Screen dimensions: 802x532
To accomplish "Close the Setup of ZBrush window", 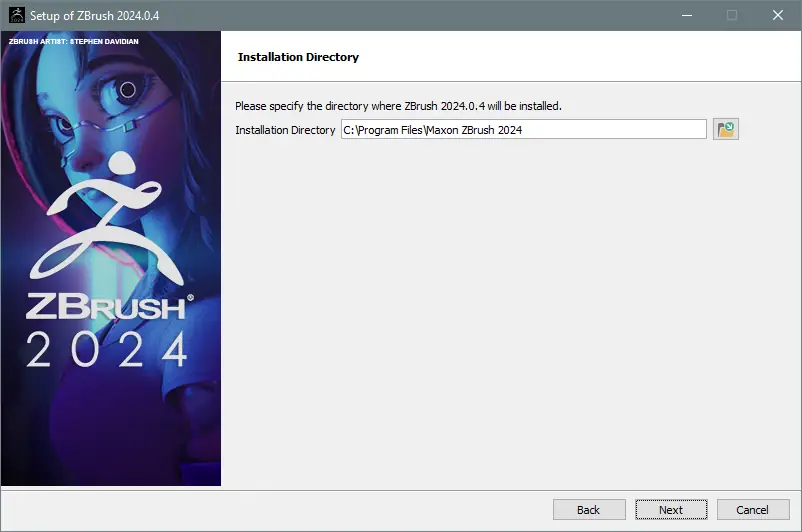I will pyautogui.click(x=777, y=15).
